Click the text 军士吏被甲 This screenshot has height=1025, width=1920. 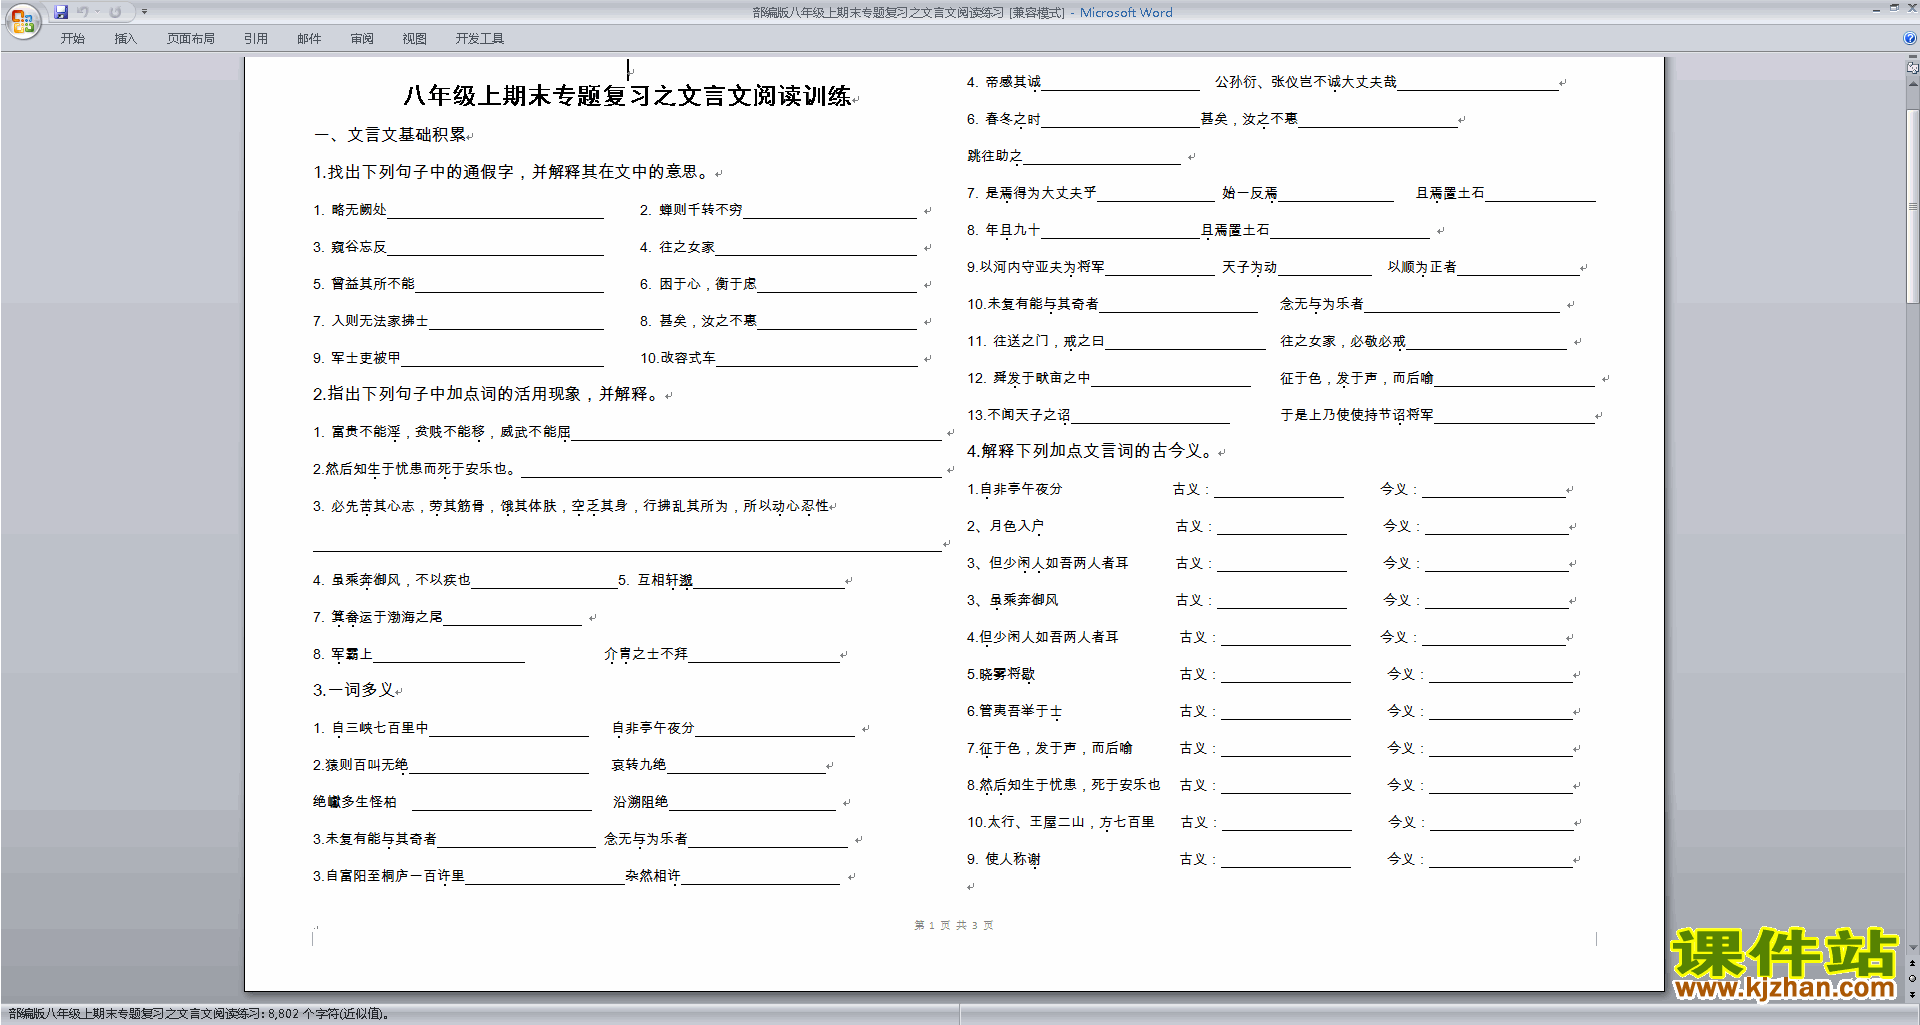(365, 358)
